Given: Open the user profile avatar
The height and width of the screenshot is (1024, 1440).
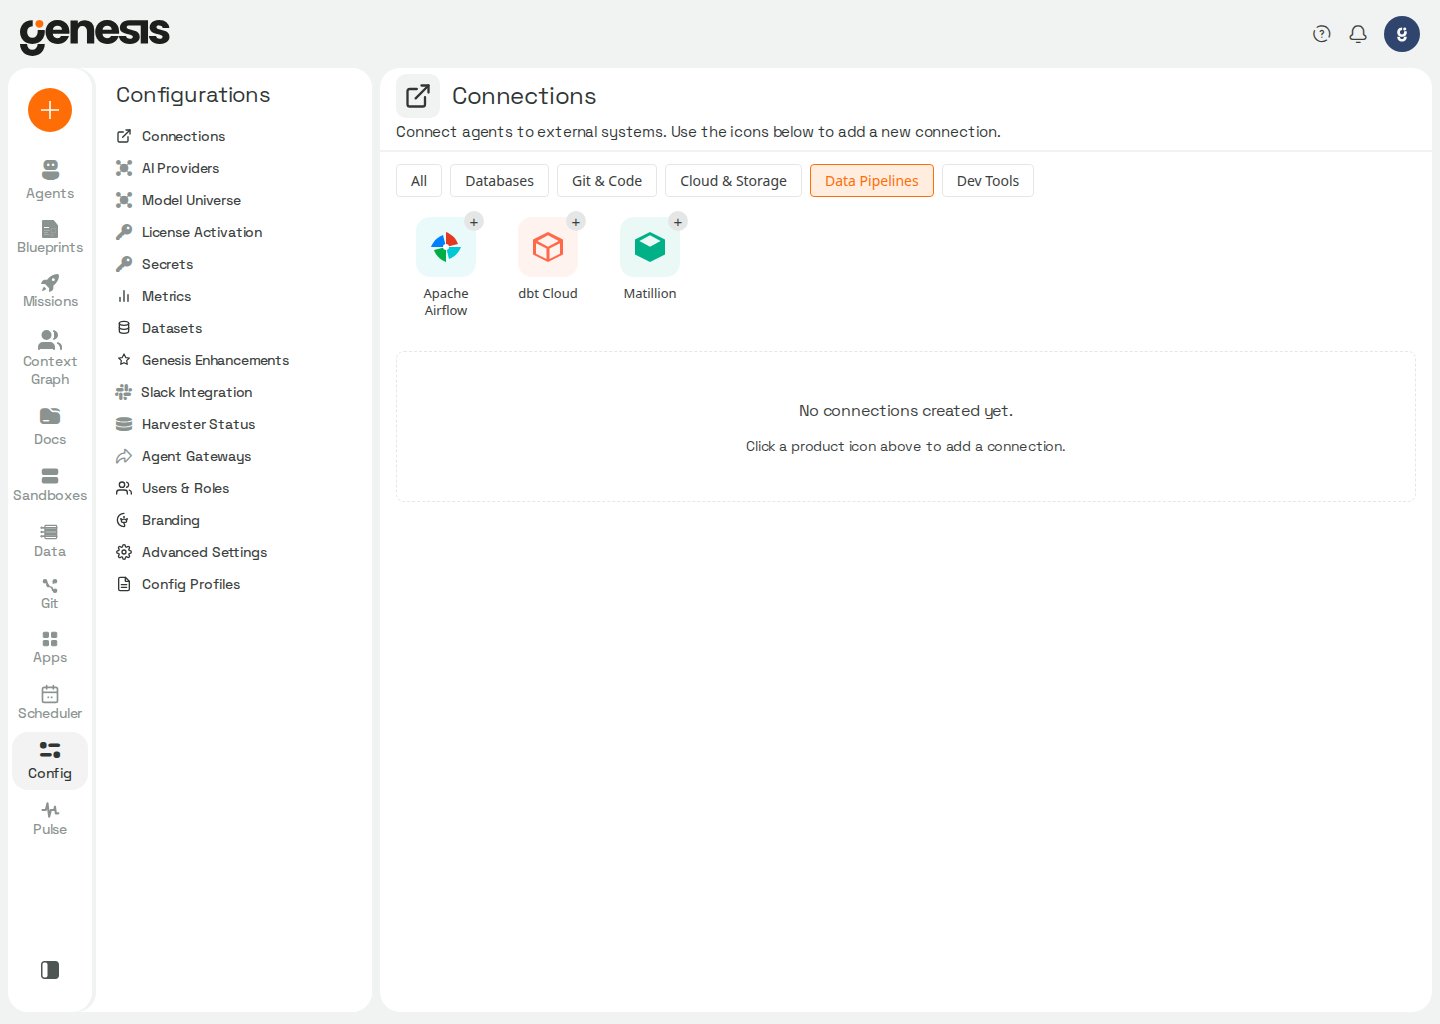Looking at the screenshot, I should coord(1402,34).
